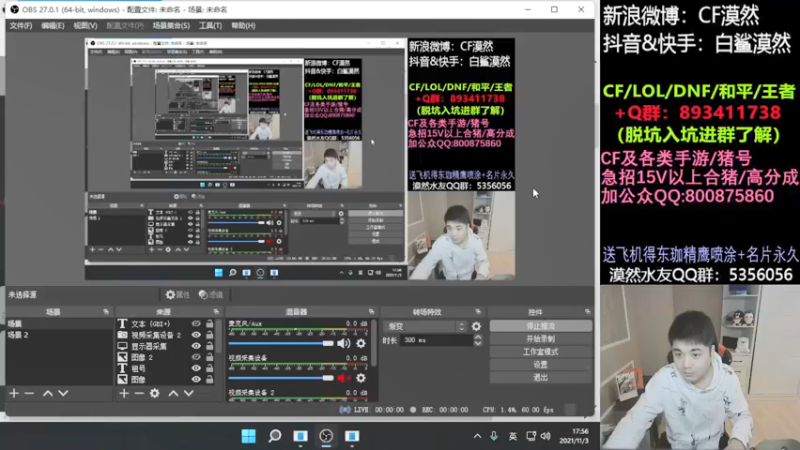The width and height of the screenshot is (800, 450).
Task: Open the 文件(F) menu
Action: click(20, 26)
